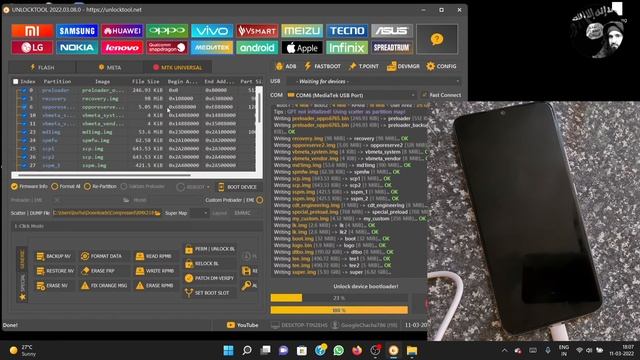
Task: Toggle the select-all Index checkbox
Action: (16, 82)
